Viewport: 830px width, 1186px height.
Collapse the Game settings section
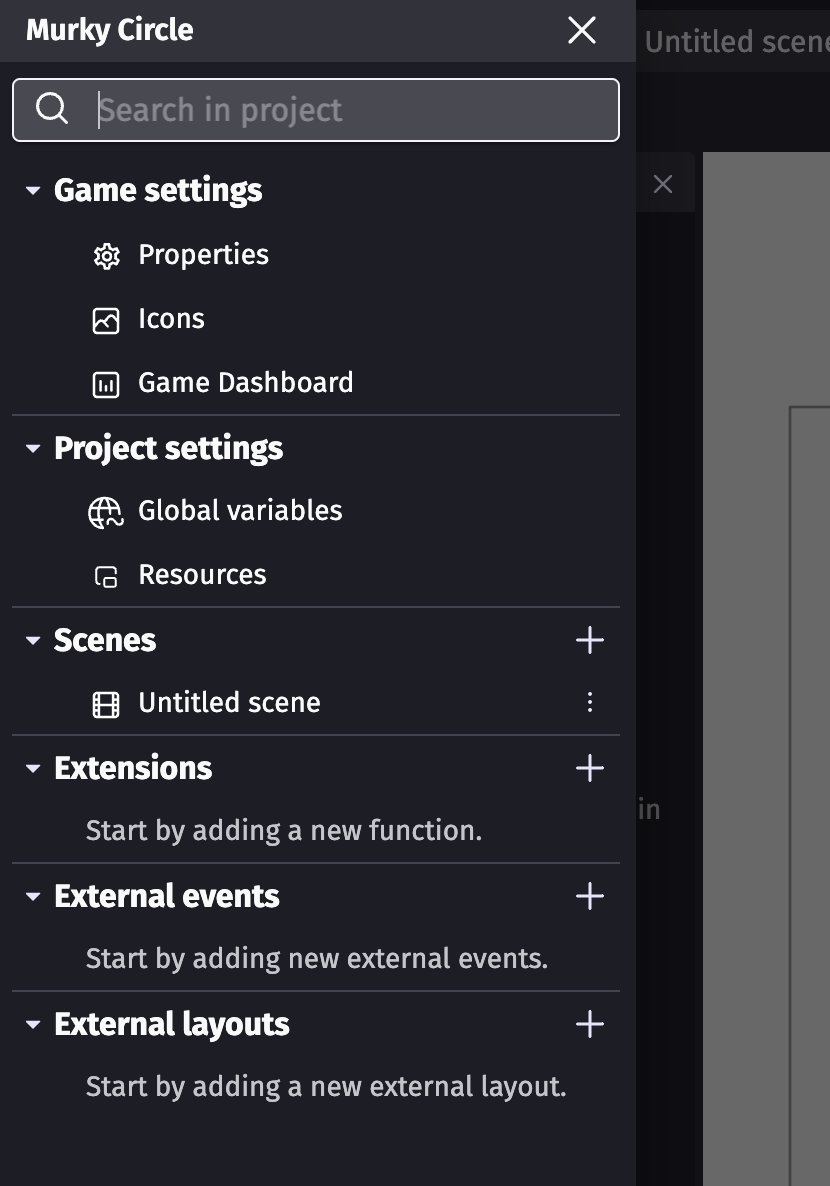coord(33,191)
